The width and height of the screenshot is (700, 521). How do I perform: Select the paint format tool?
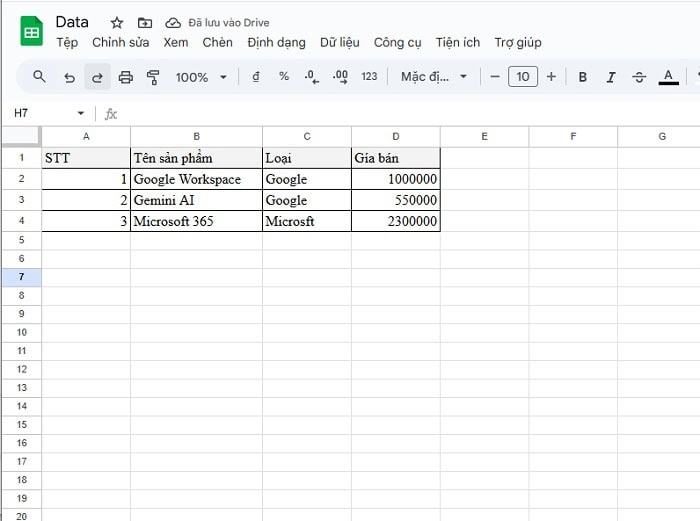153,77
